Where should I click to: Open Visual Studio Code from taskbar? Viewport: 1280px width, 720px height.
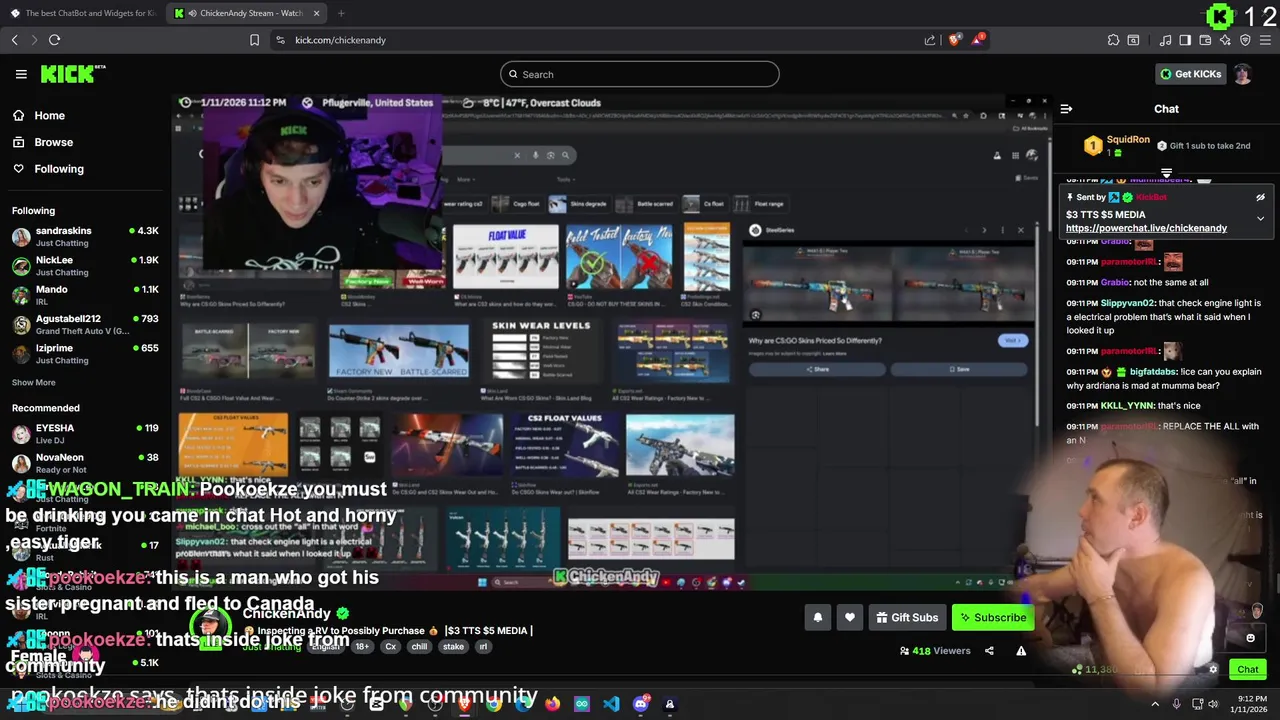pyautogui.click(x=611, y=704)
